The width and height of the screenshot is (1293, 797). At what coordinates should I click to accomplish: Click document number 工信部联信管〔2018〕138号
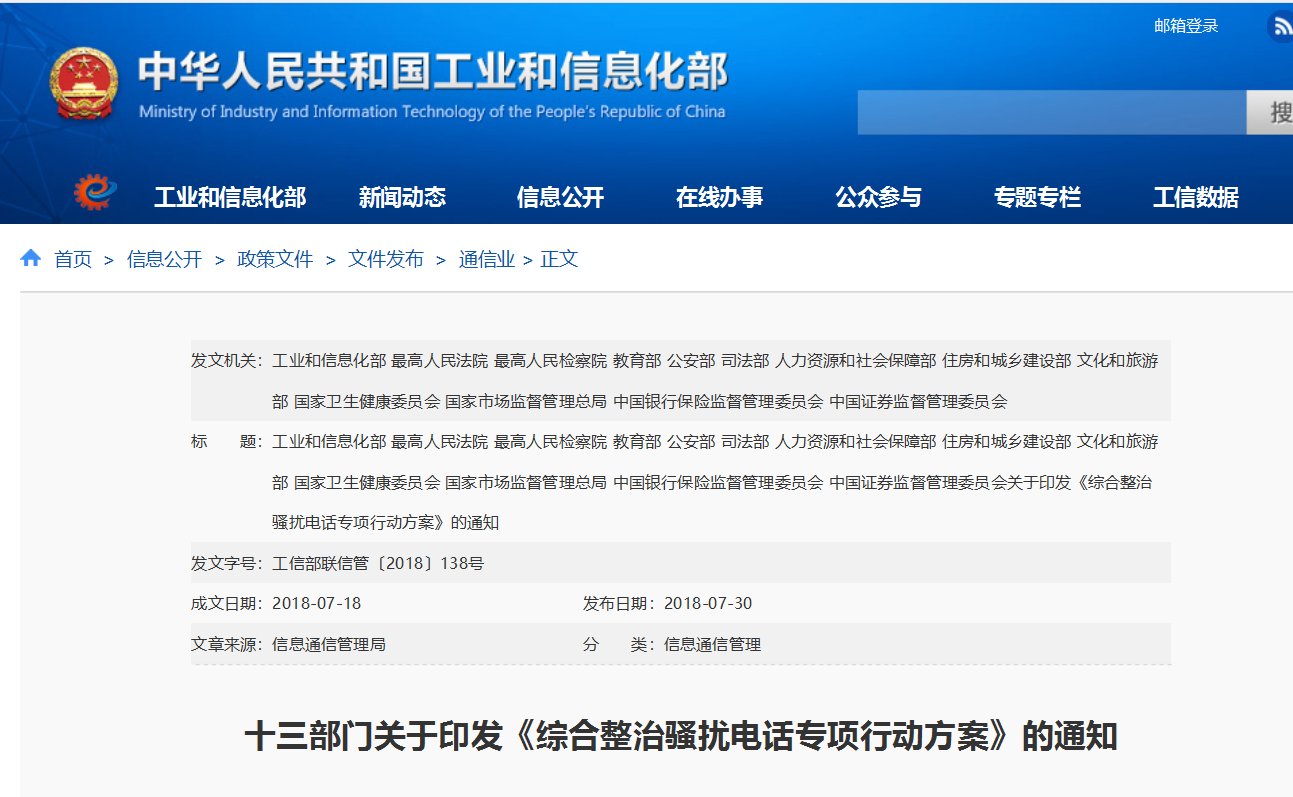(378, 563)
